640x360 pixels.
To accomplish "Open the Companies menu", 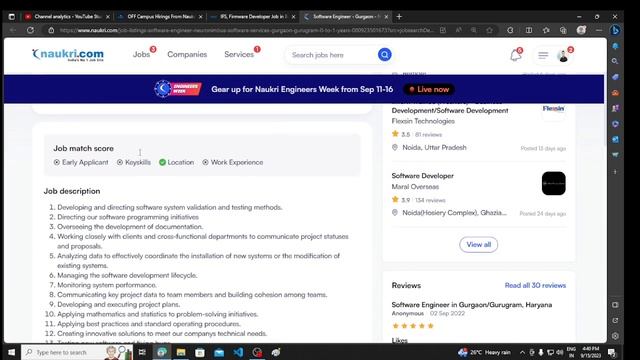I will click(x=187, y=54).
